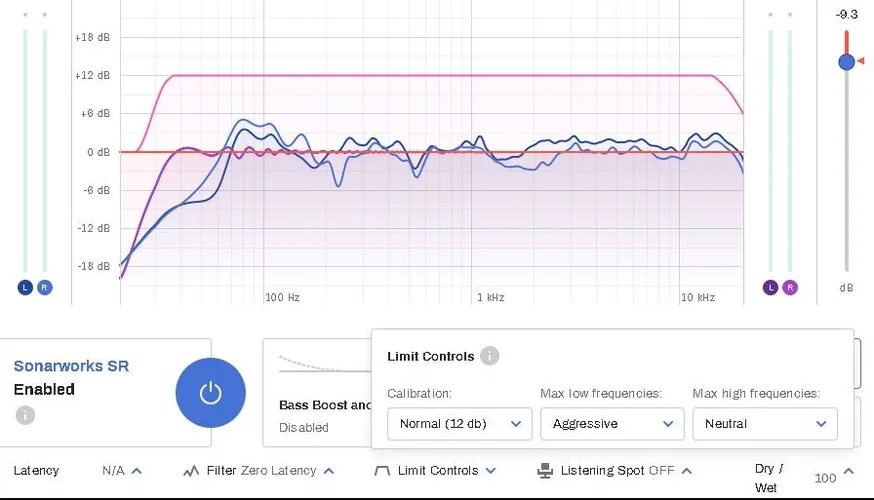Open Max low frequencies Aggressive dropdown
The width and height of the screenshot is (874, 500).
click(x=612, y=424)
